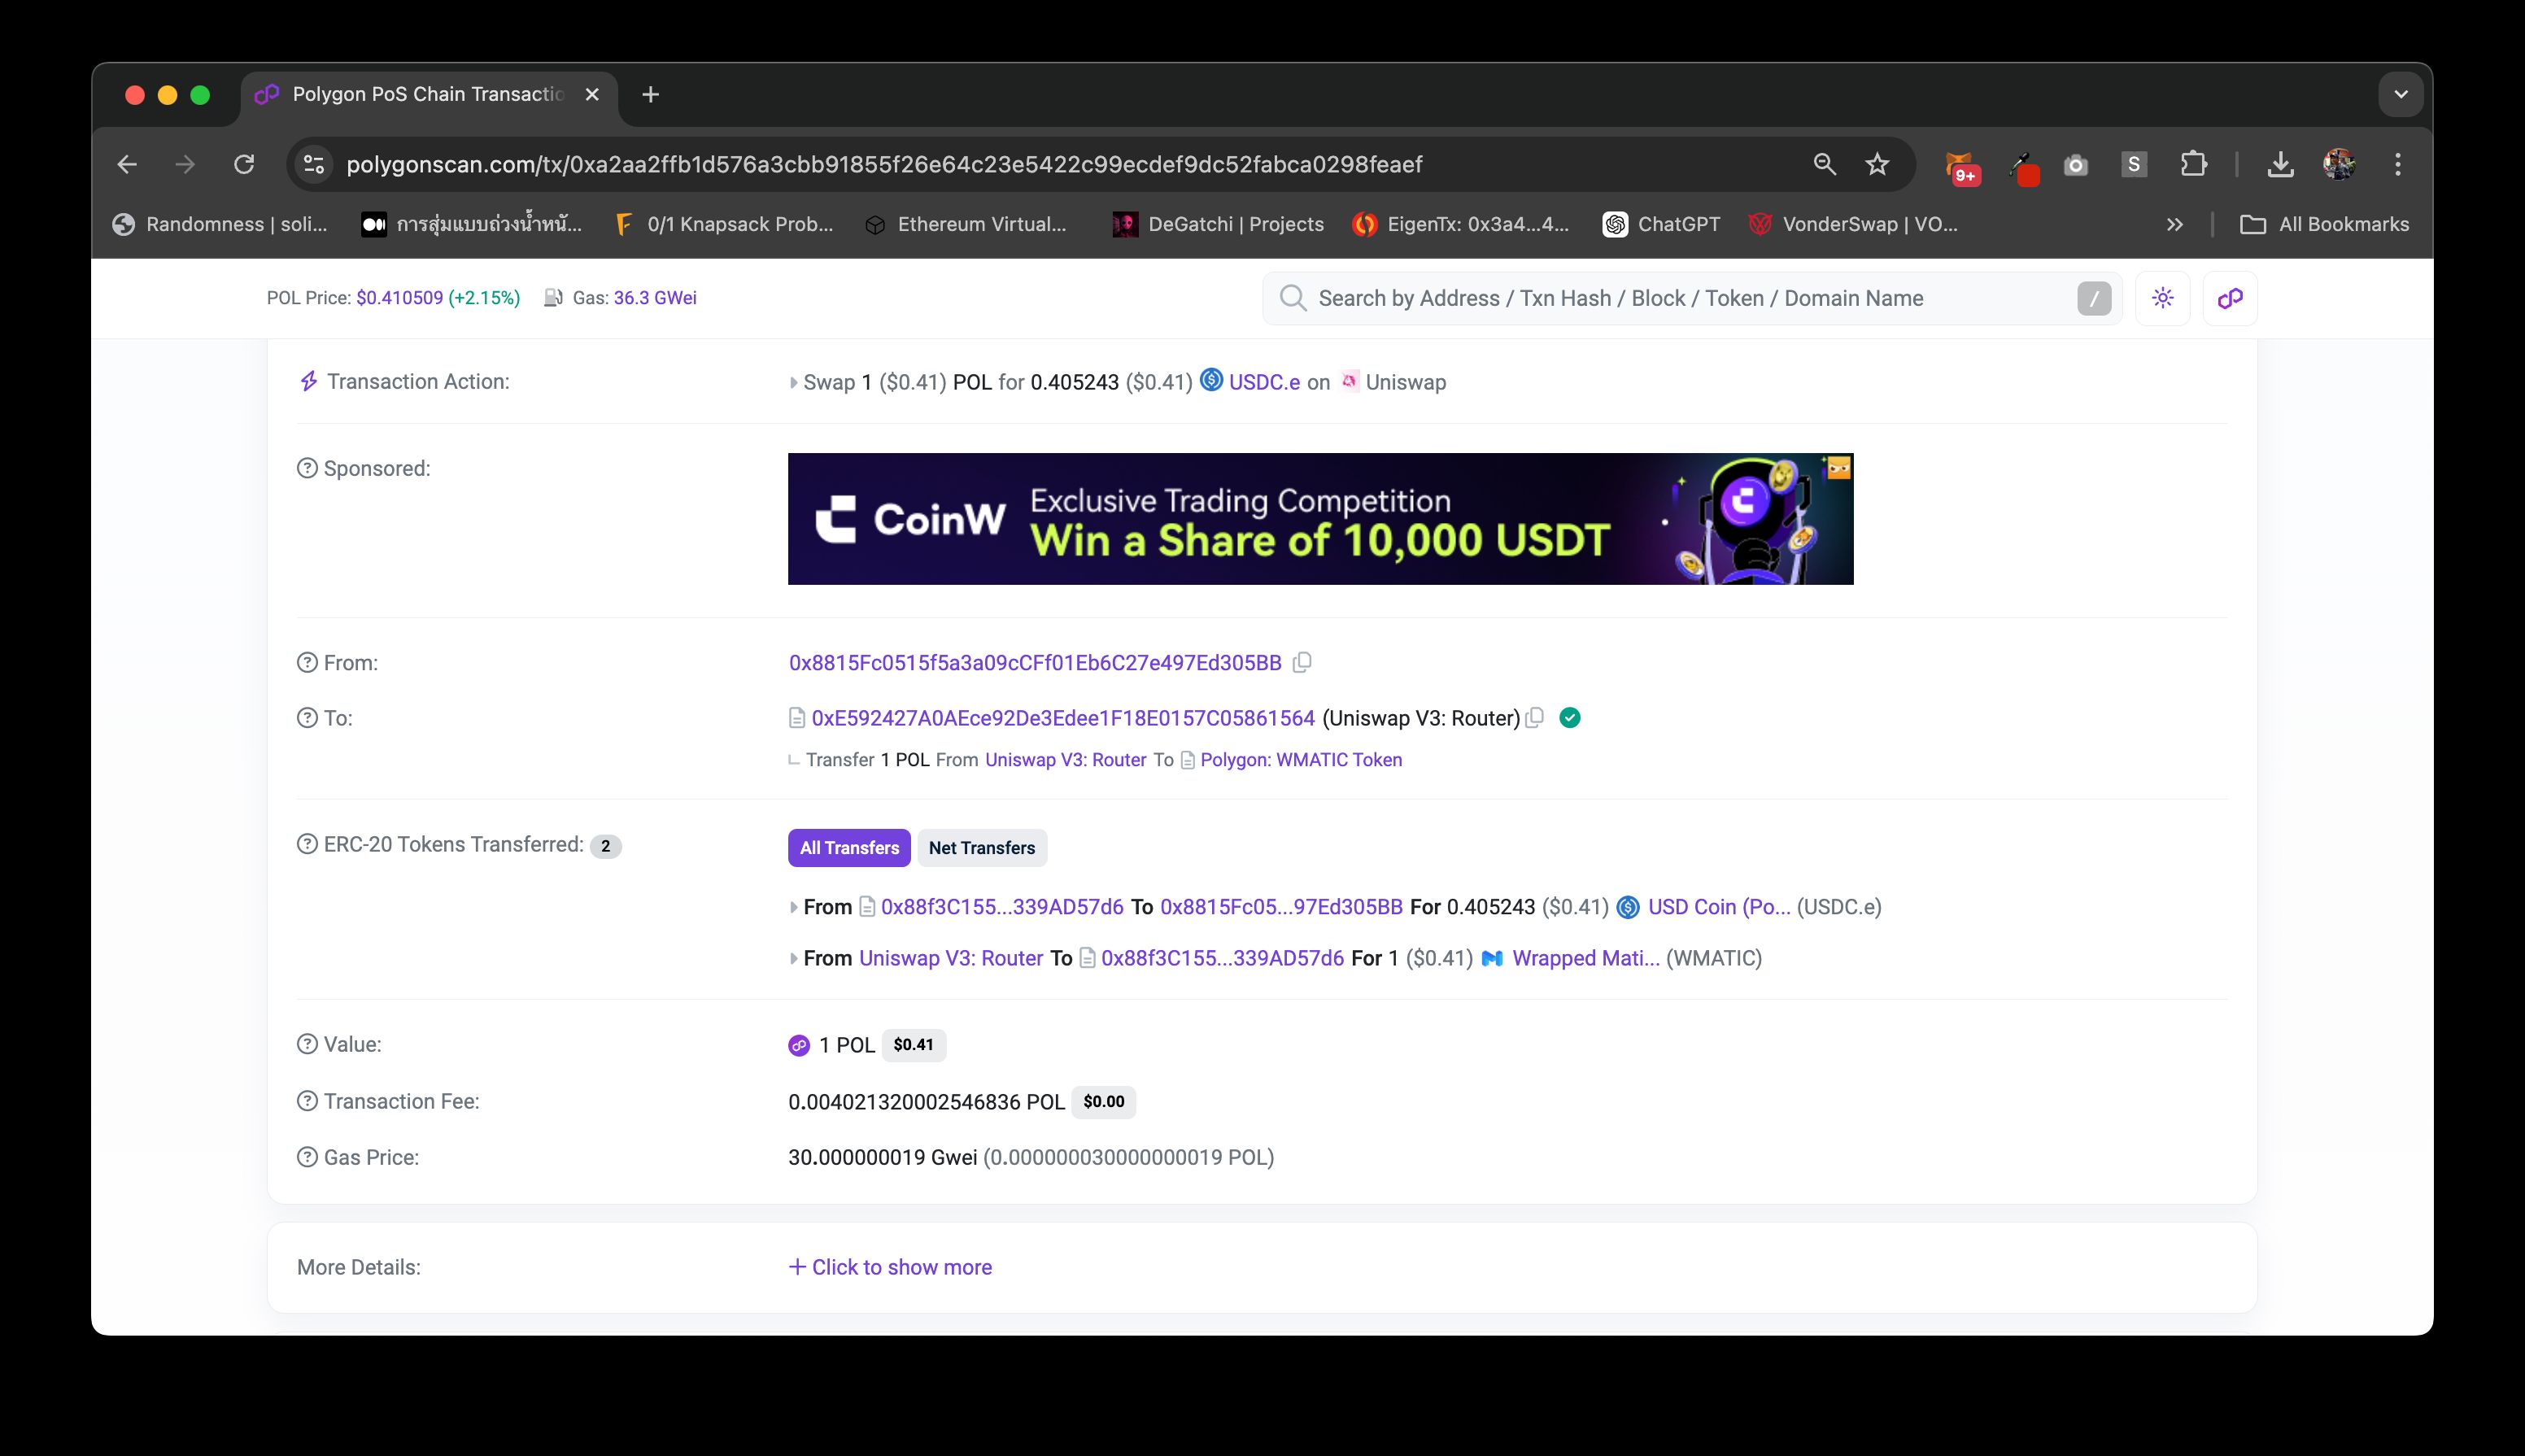Image resolution: width=2525 pixels, height=1456 pixels.
Task: Open a new browser tab
Action: coord(650,94)
